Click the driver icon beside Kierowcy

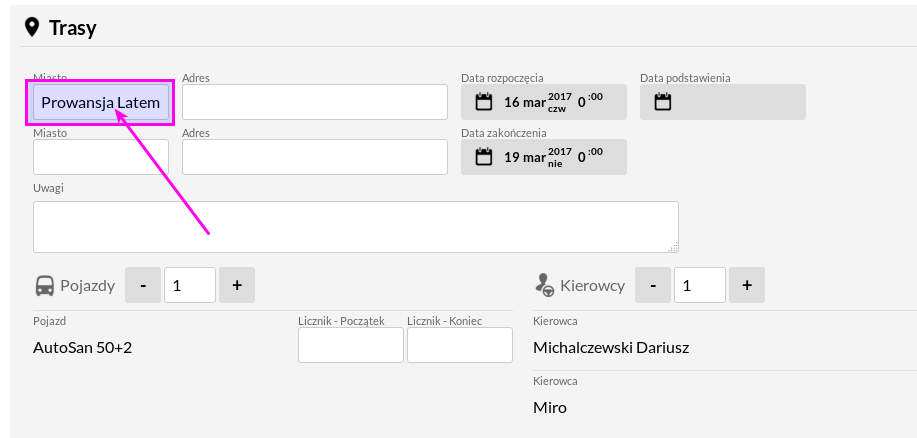544,285
